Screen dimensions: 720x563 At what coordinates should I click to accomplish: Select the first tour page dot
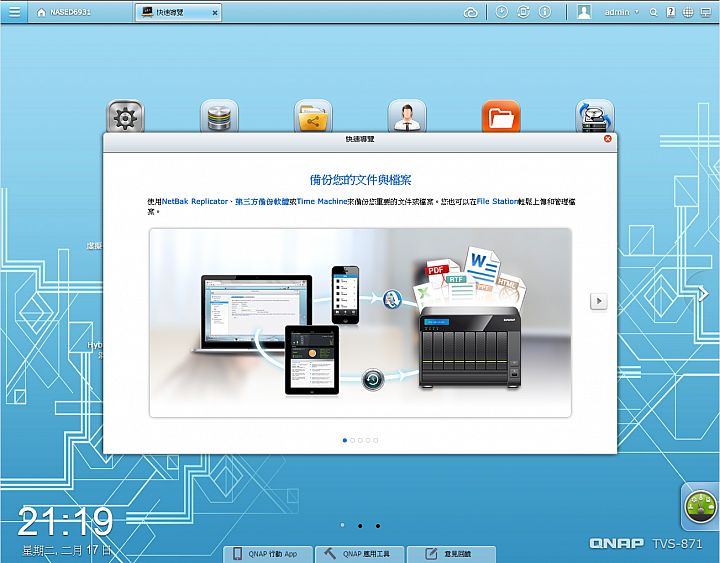[x=345, y=440]
